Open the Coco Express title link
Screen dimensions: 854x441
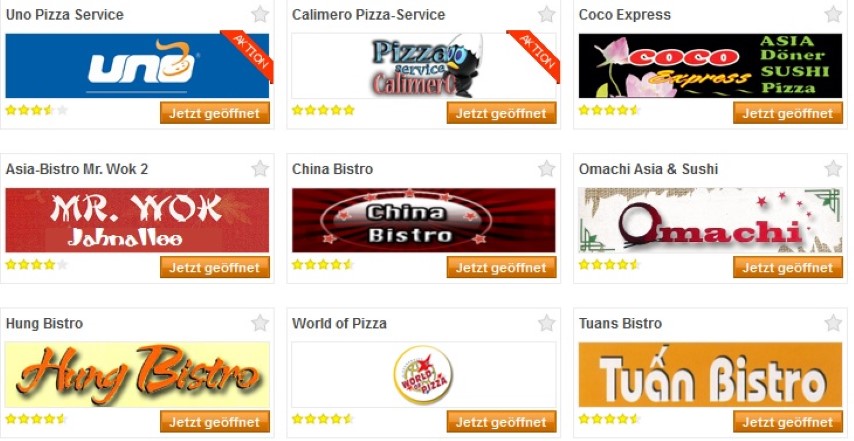click(625, 15)
